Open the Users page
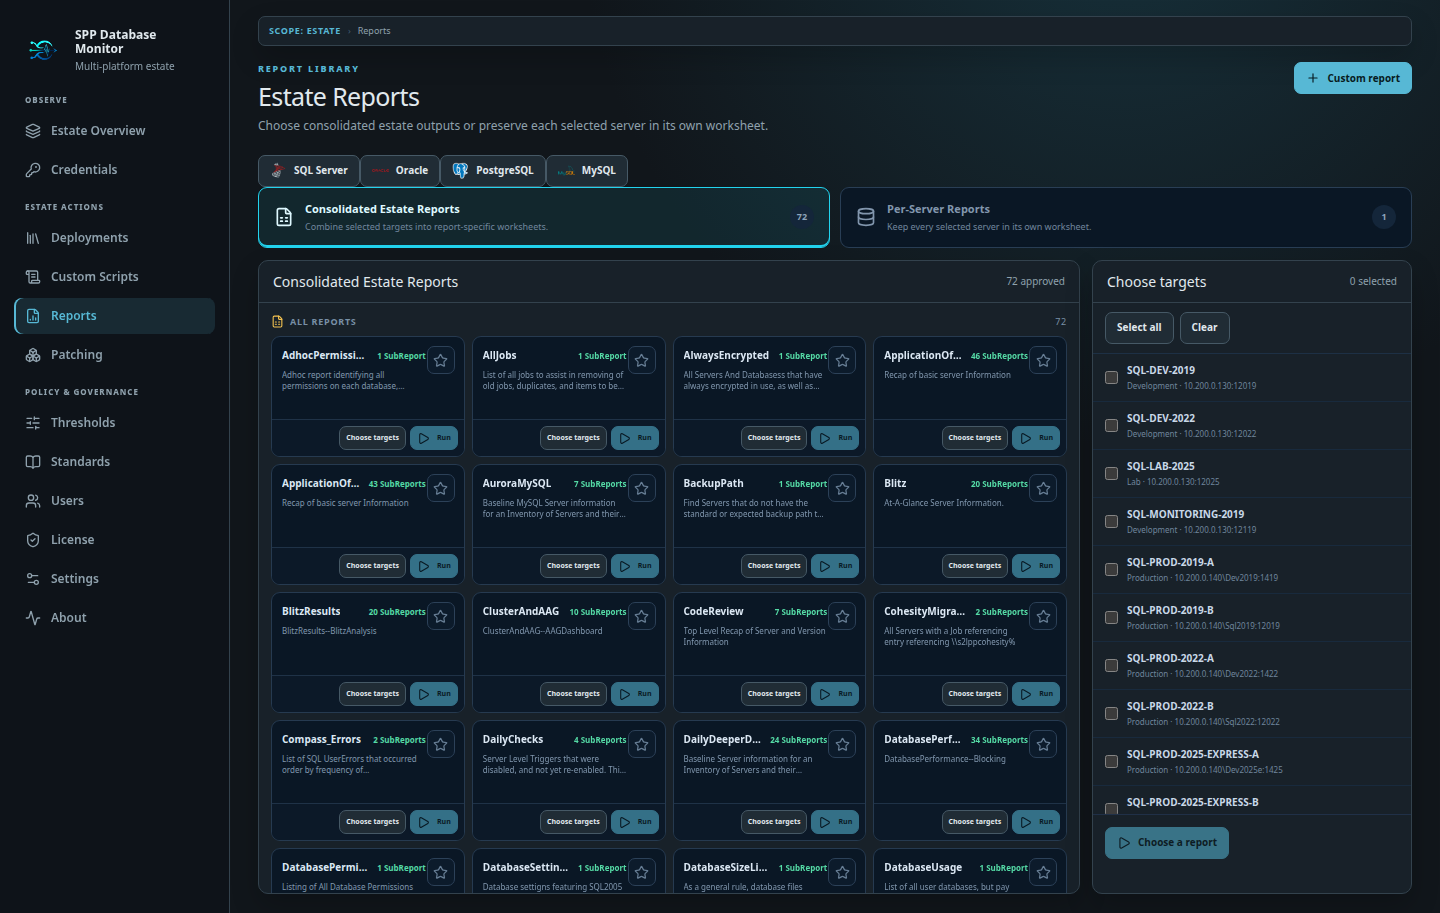Viewport: 1440px width, 913px height. (x=114, y=501)
